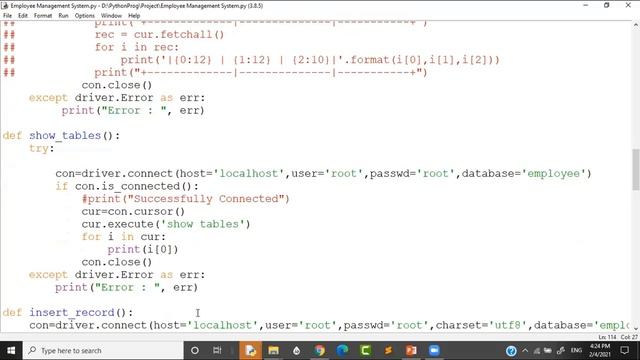The width and height of the screenshot is (640, 360).
Task: Click the battery icon in the system tray
Action: coord(548,351)
